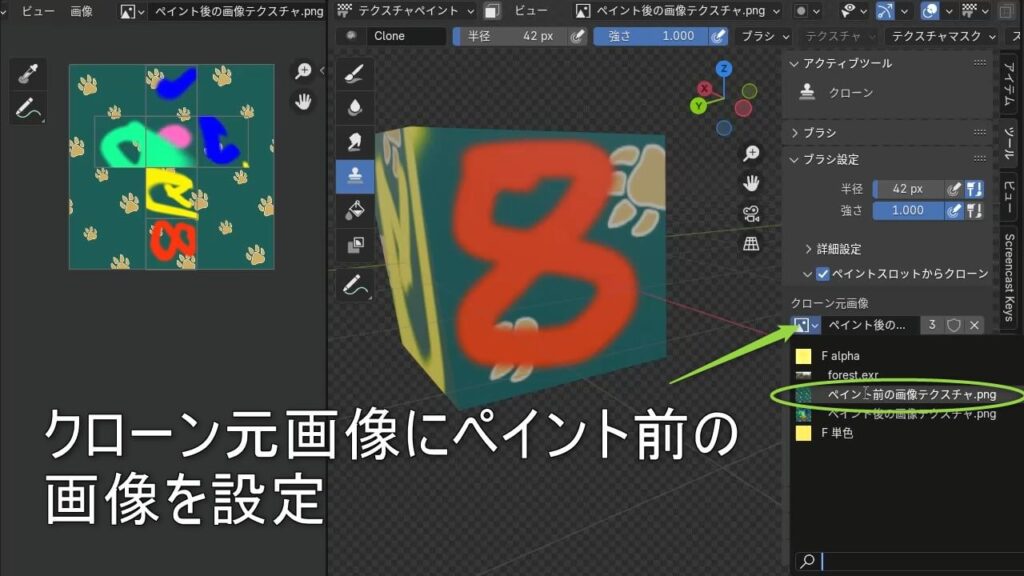Click the X axis on navigation gizmo
The height and width of the screenshot is (576, 1024).
[704, 88]
